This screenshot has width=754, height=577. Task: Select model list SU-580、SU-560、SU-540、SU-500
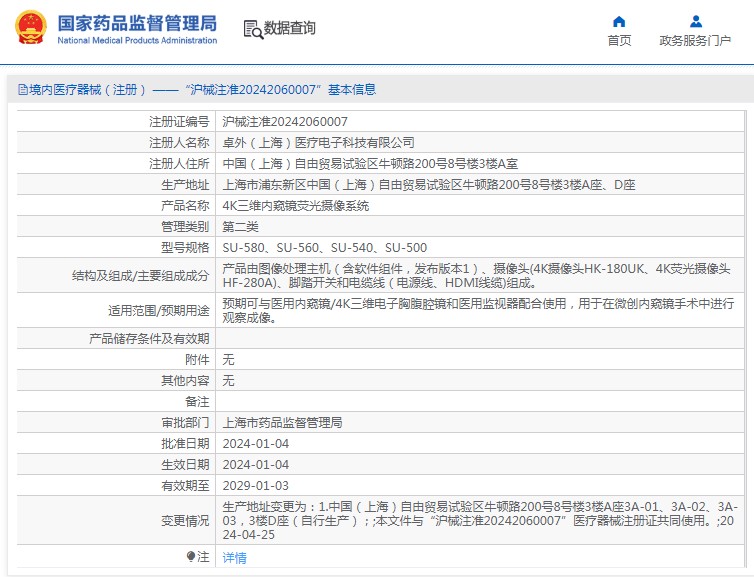pyautogui.click(x=325, y=248)
